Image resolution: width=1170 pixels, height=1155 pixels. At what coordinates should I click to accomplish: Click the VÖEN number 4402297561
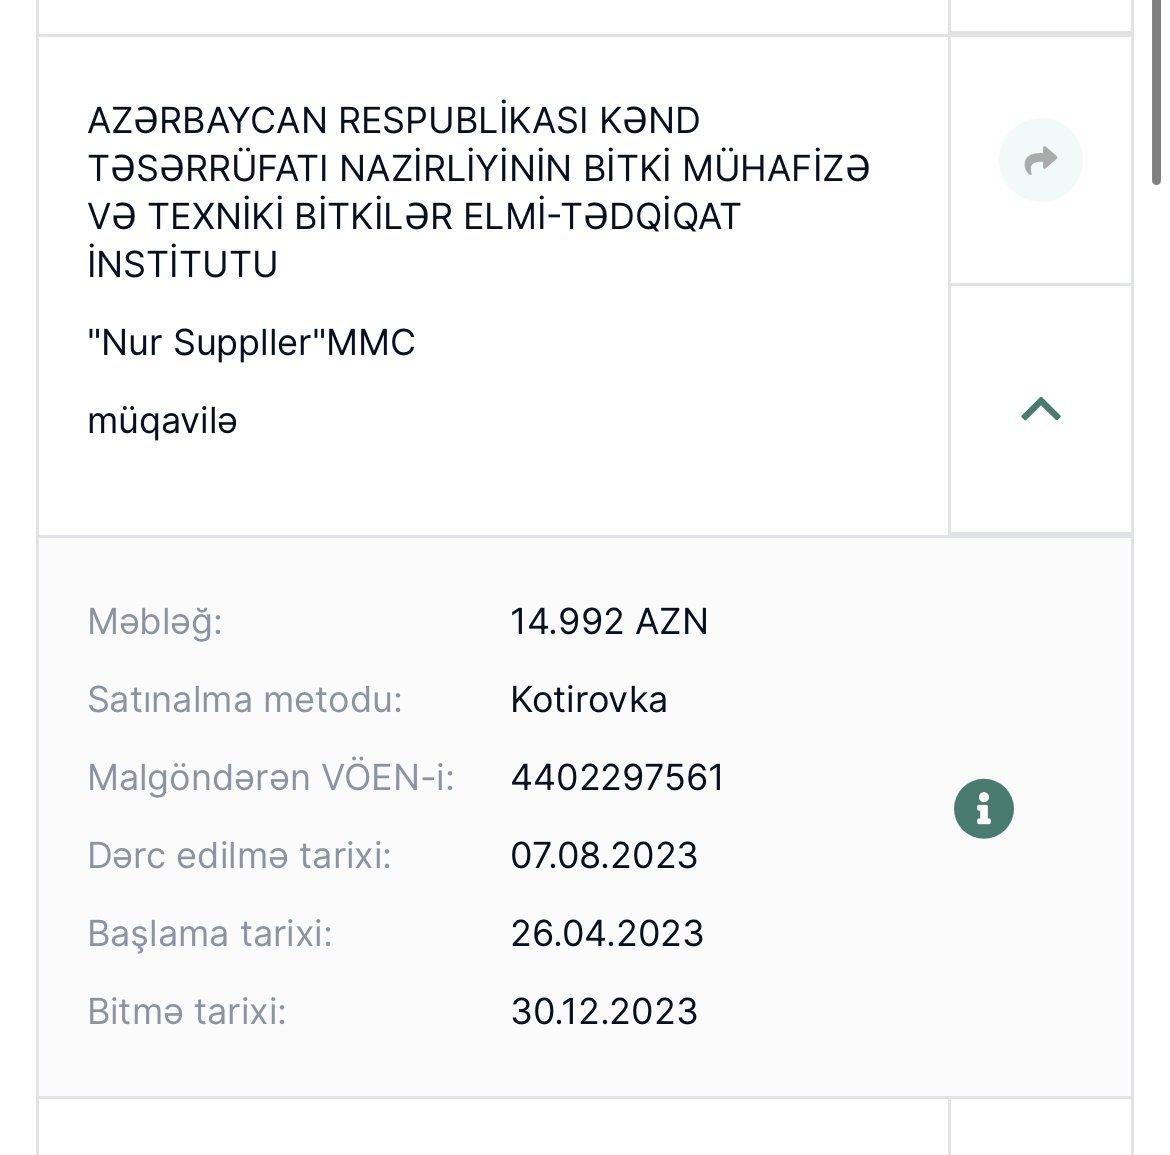coord(617,778)
